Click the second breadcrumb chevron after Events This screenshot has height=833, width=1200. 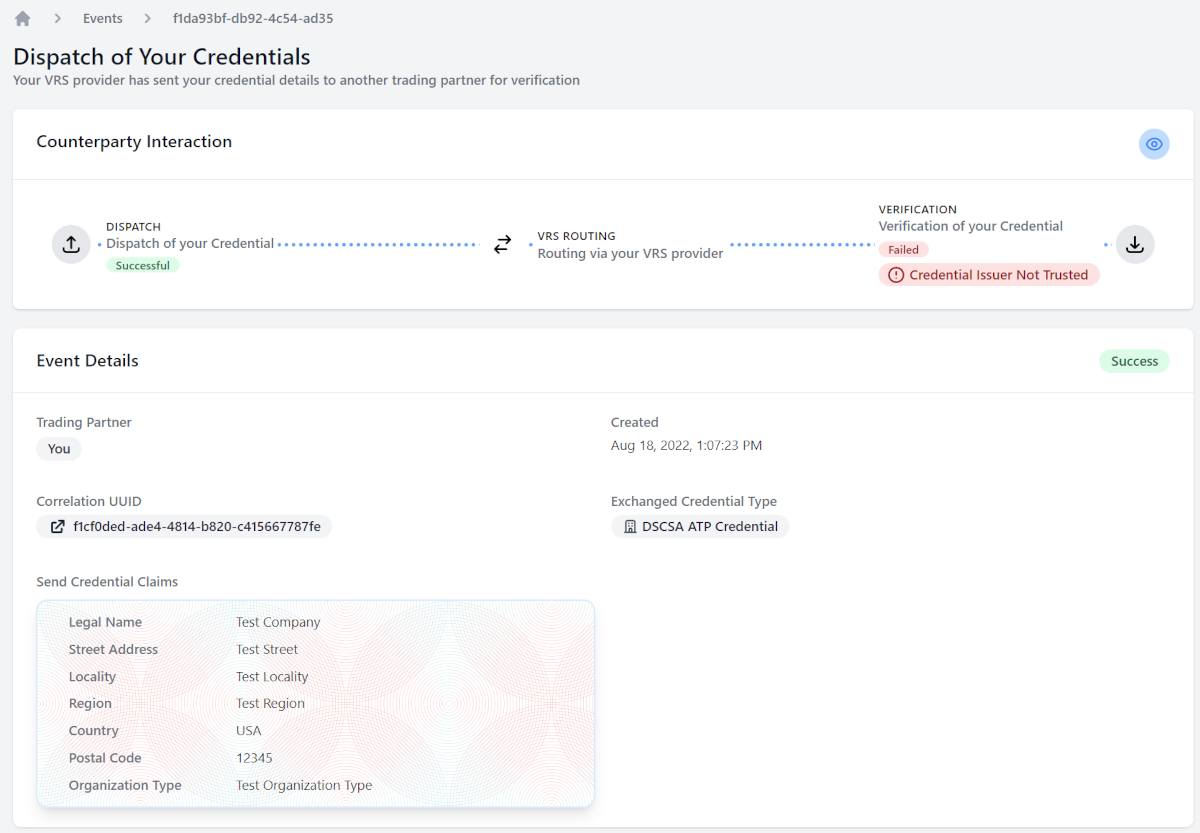148,18
